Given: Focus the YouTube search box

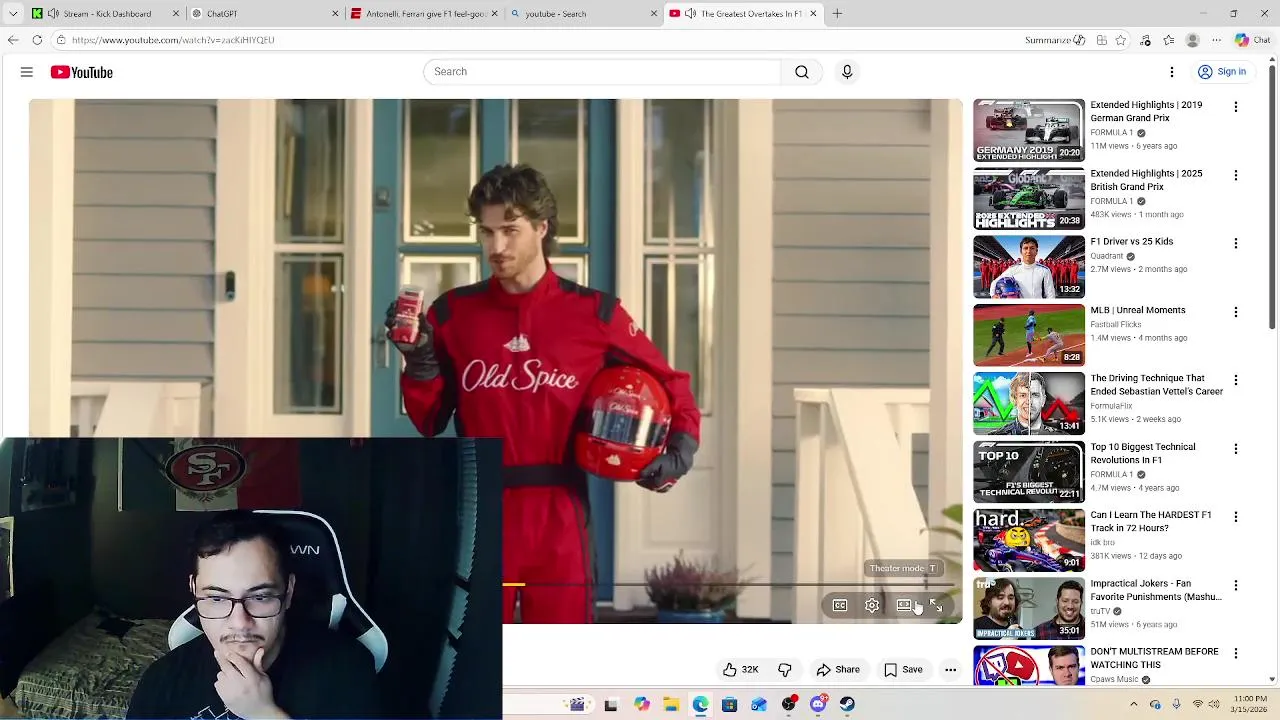Looking at the screenshot, I should pyautogui.click(x=603, y=72).
